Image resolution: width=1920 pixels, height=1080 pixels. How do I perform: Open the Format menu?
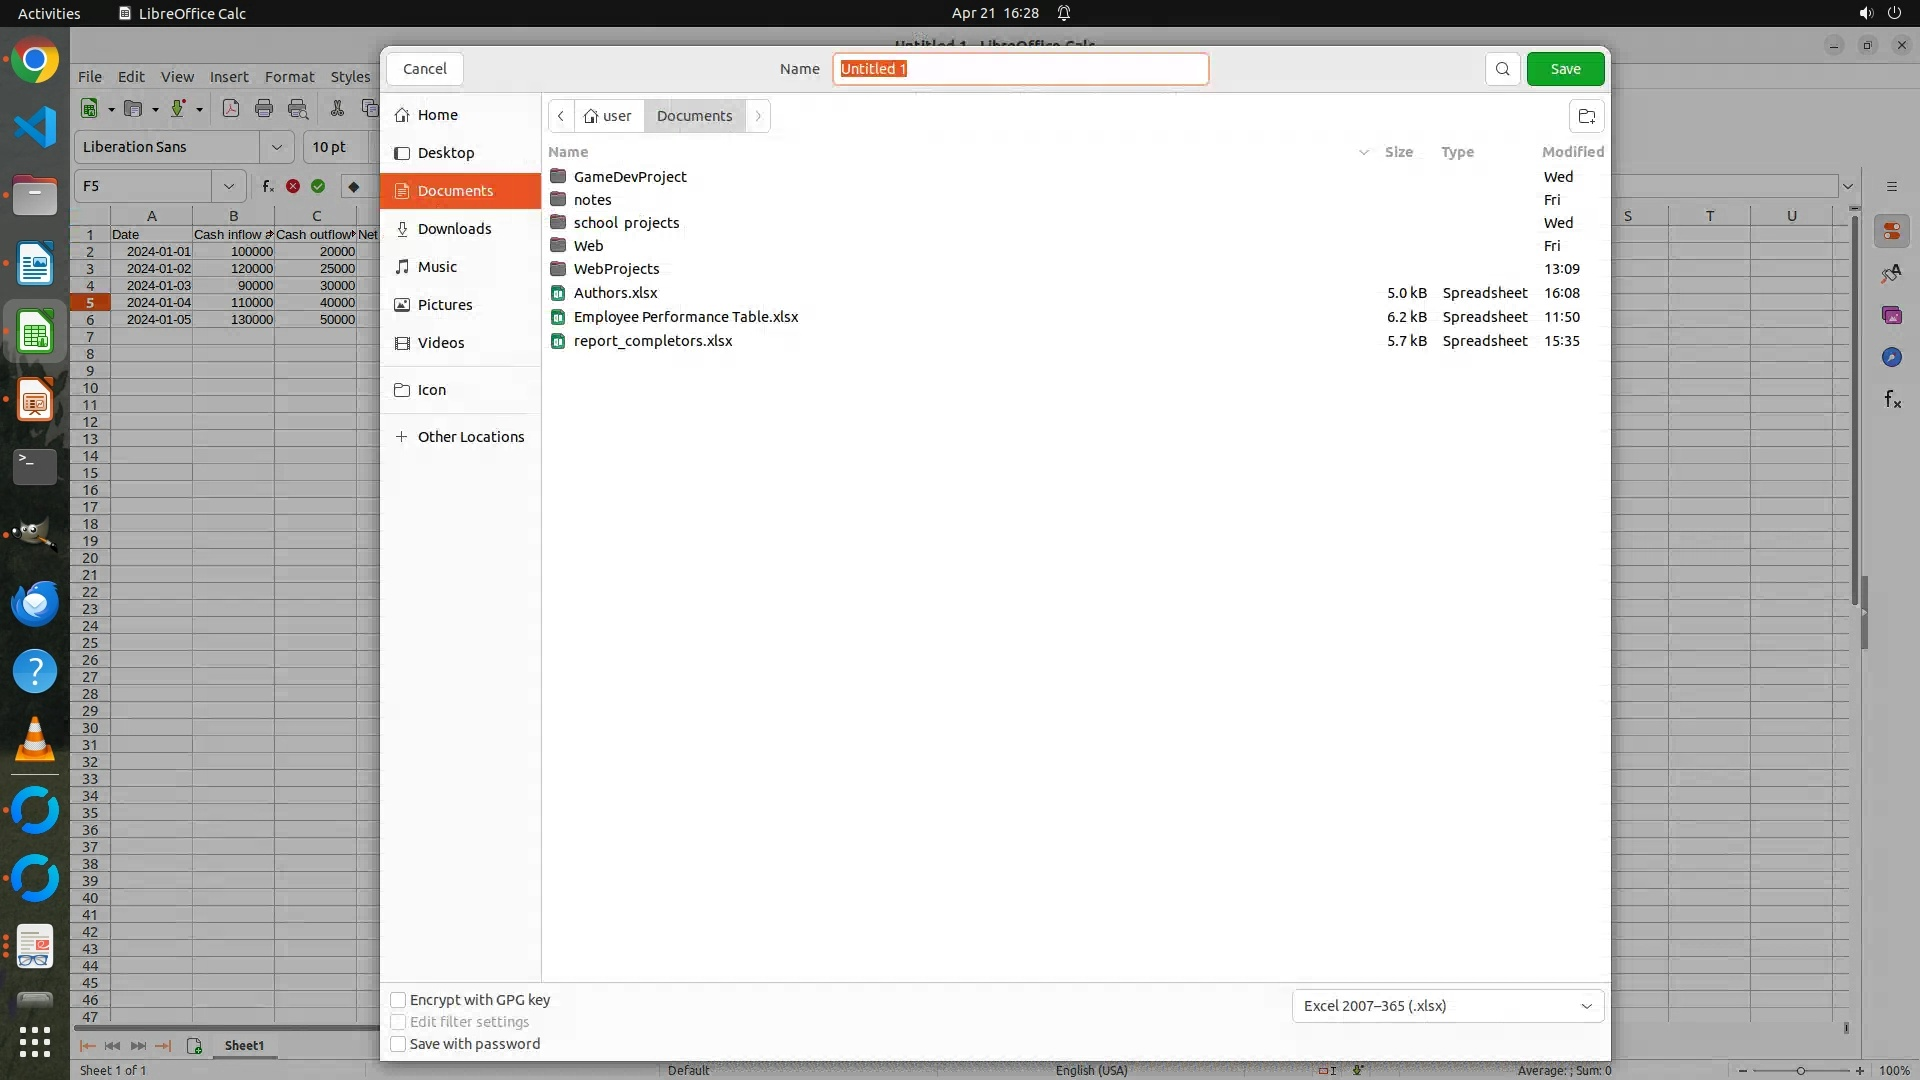289,77
